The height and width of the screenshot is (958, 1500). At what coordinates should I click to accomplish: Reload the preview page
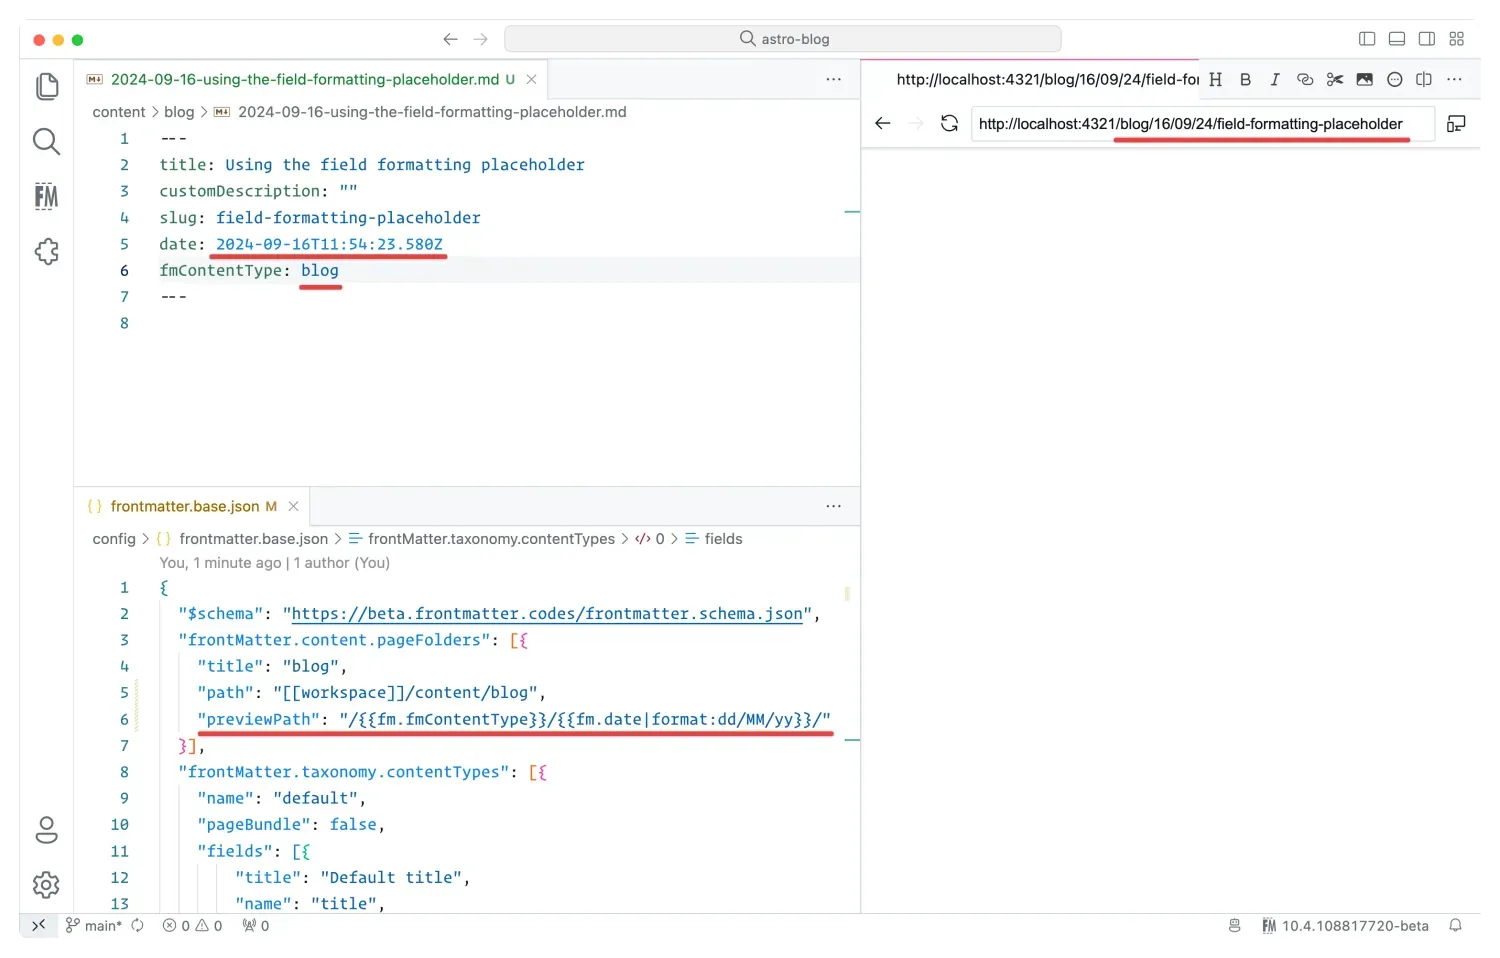point(949,124)
